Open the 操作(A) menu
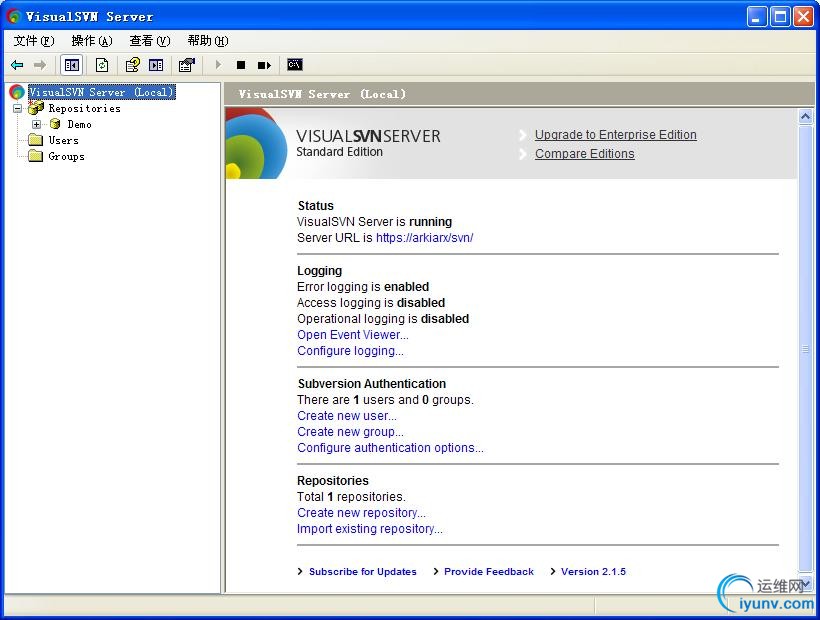Screen dimensions: 820x620 coord(91,41)
